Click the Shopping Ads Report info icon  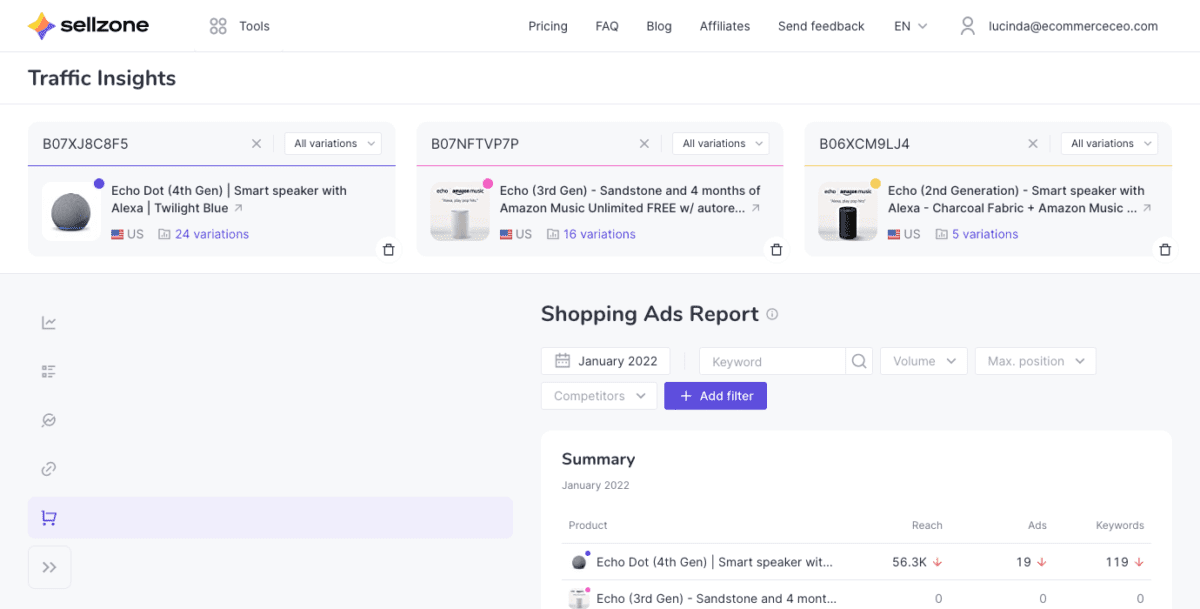772,314
